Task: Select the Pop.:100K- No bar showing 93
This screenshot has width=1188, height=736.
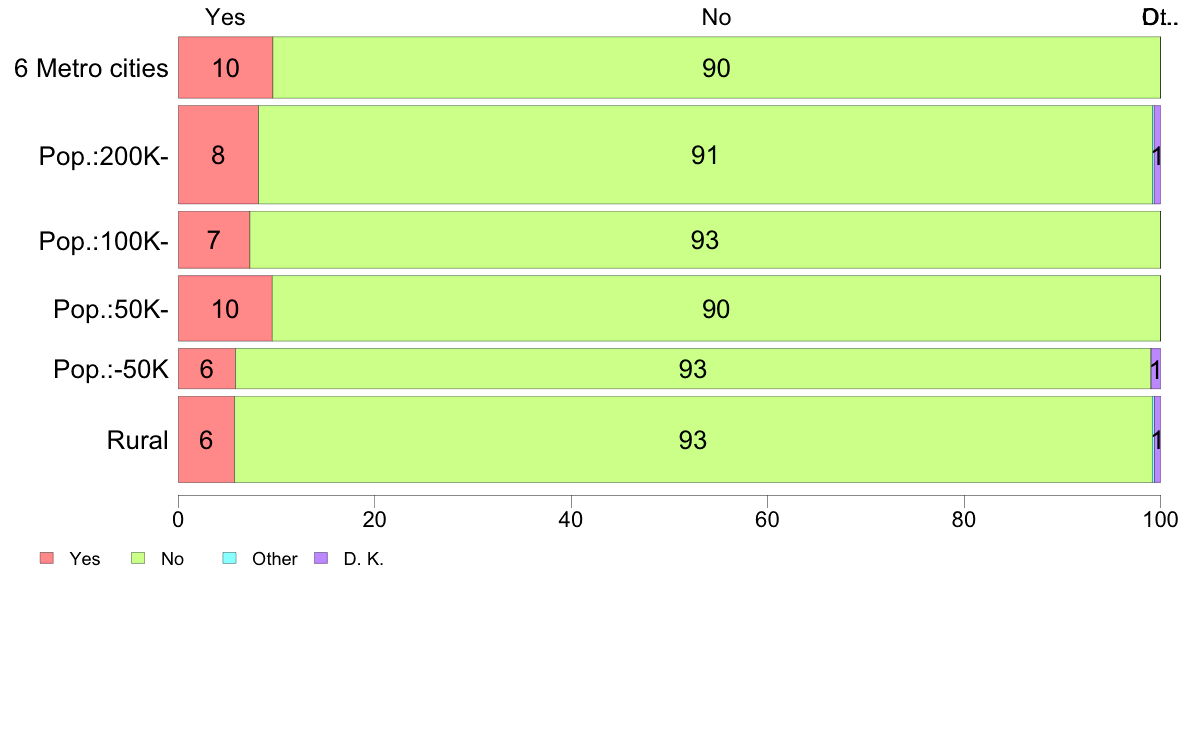Action: point(705,240)
